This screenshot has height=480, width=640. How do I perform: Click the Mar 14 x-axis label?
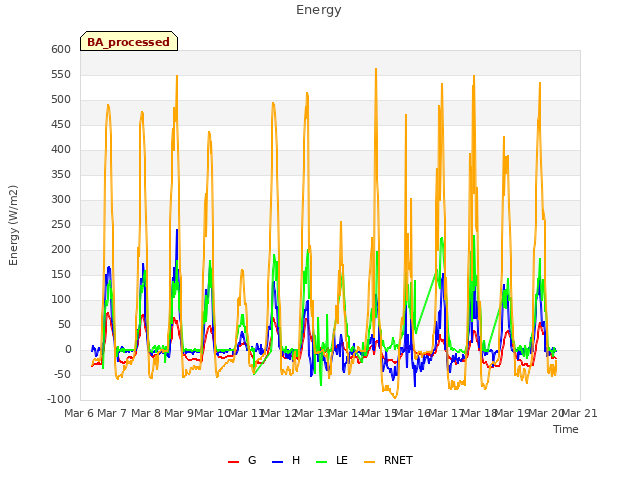(x=346, y=414)
